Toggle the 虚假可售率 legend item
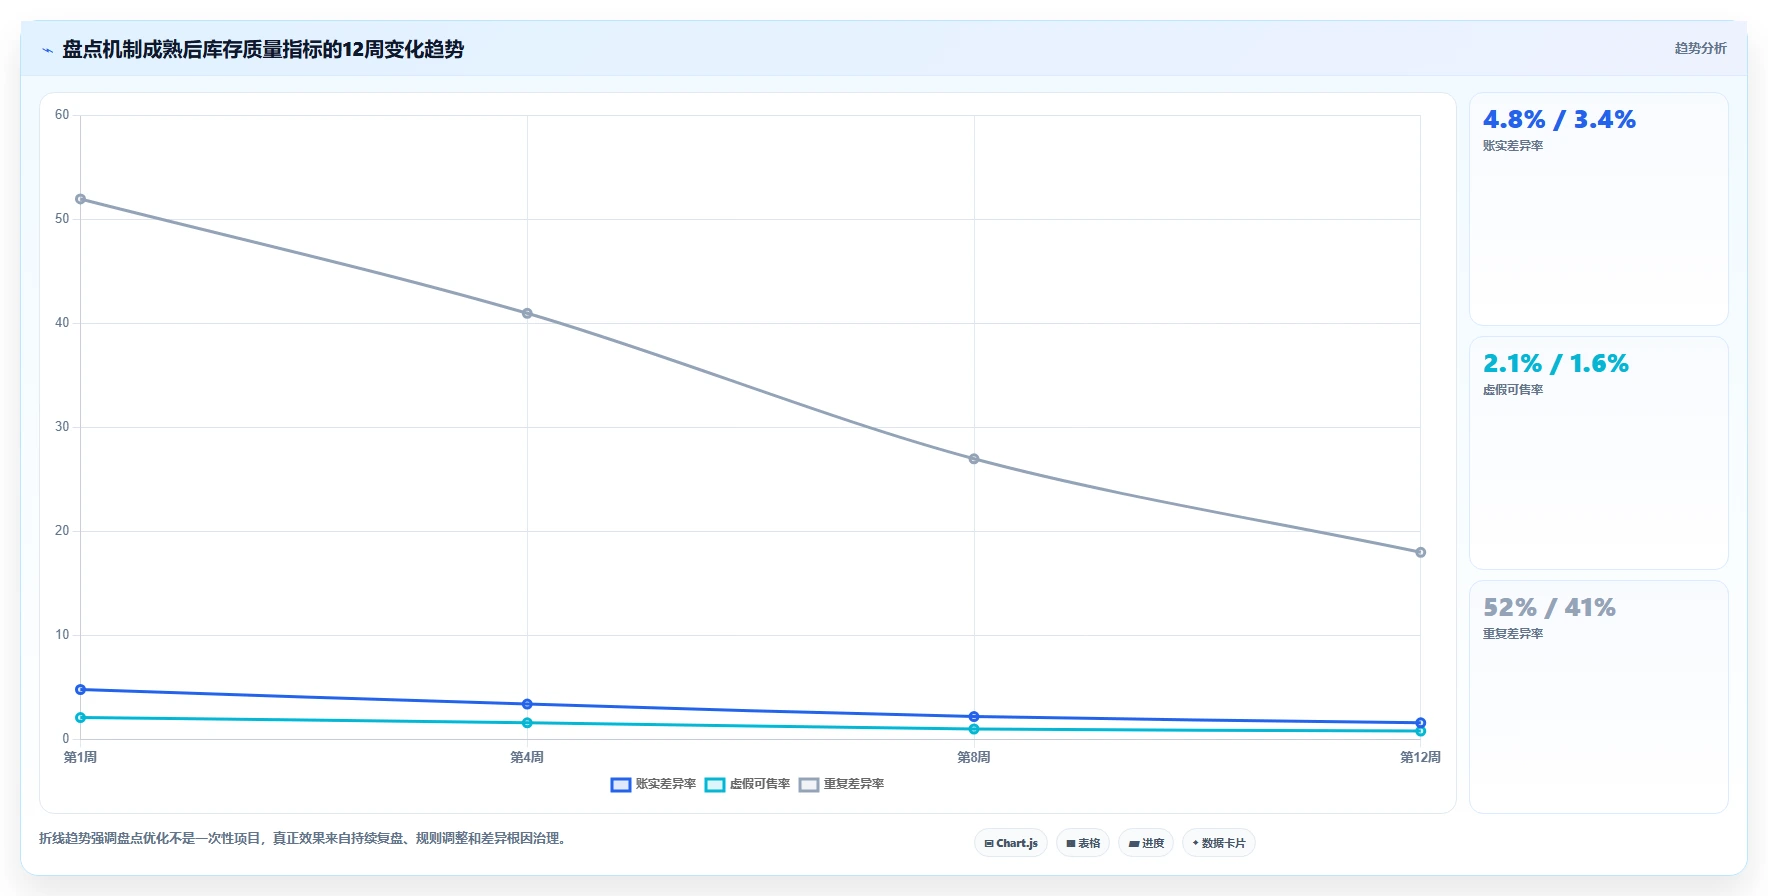The width and height of the screenshot is (1768, 896). [x=747, y=784]
